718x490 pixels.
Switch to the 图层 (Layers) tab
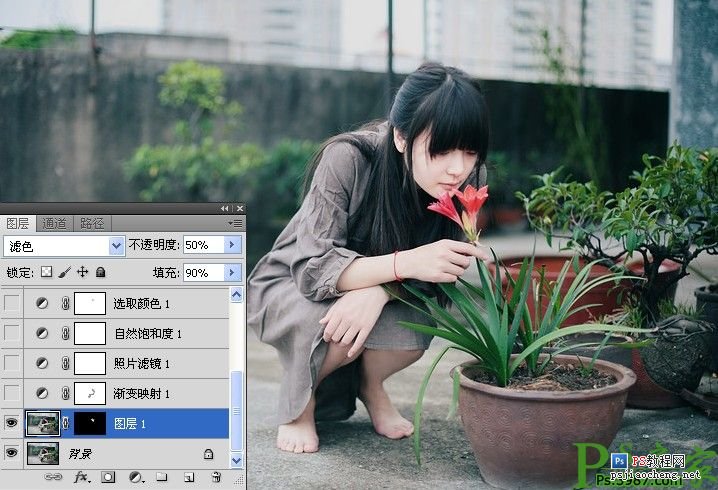18,223
